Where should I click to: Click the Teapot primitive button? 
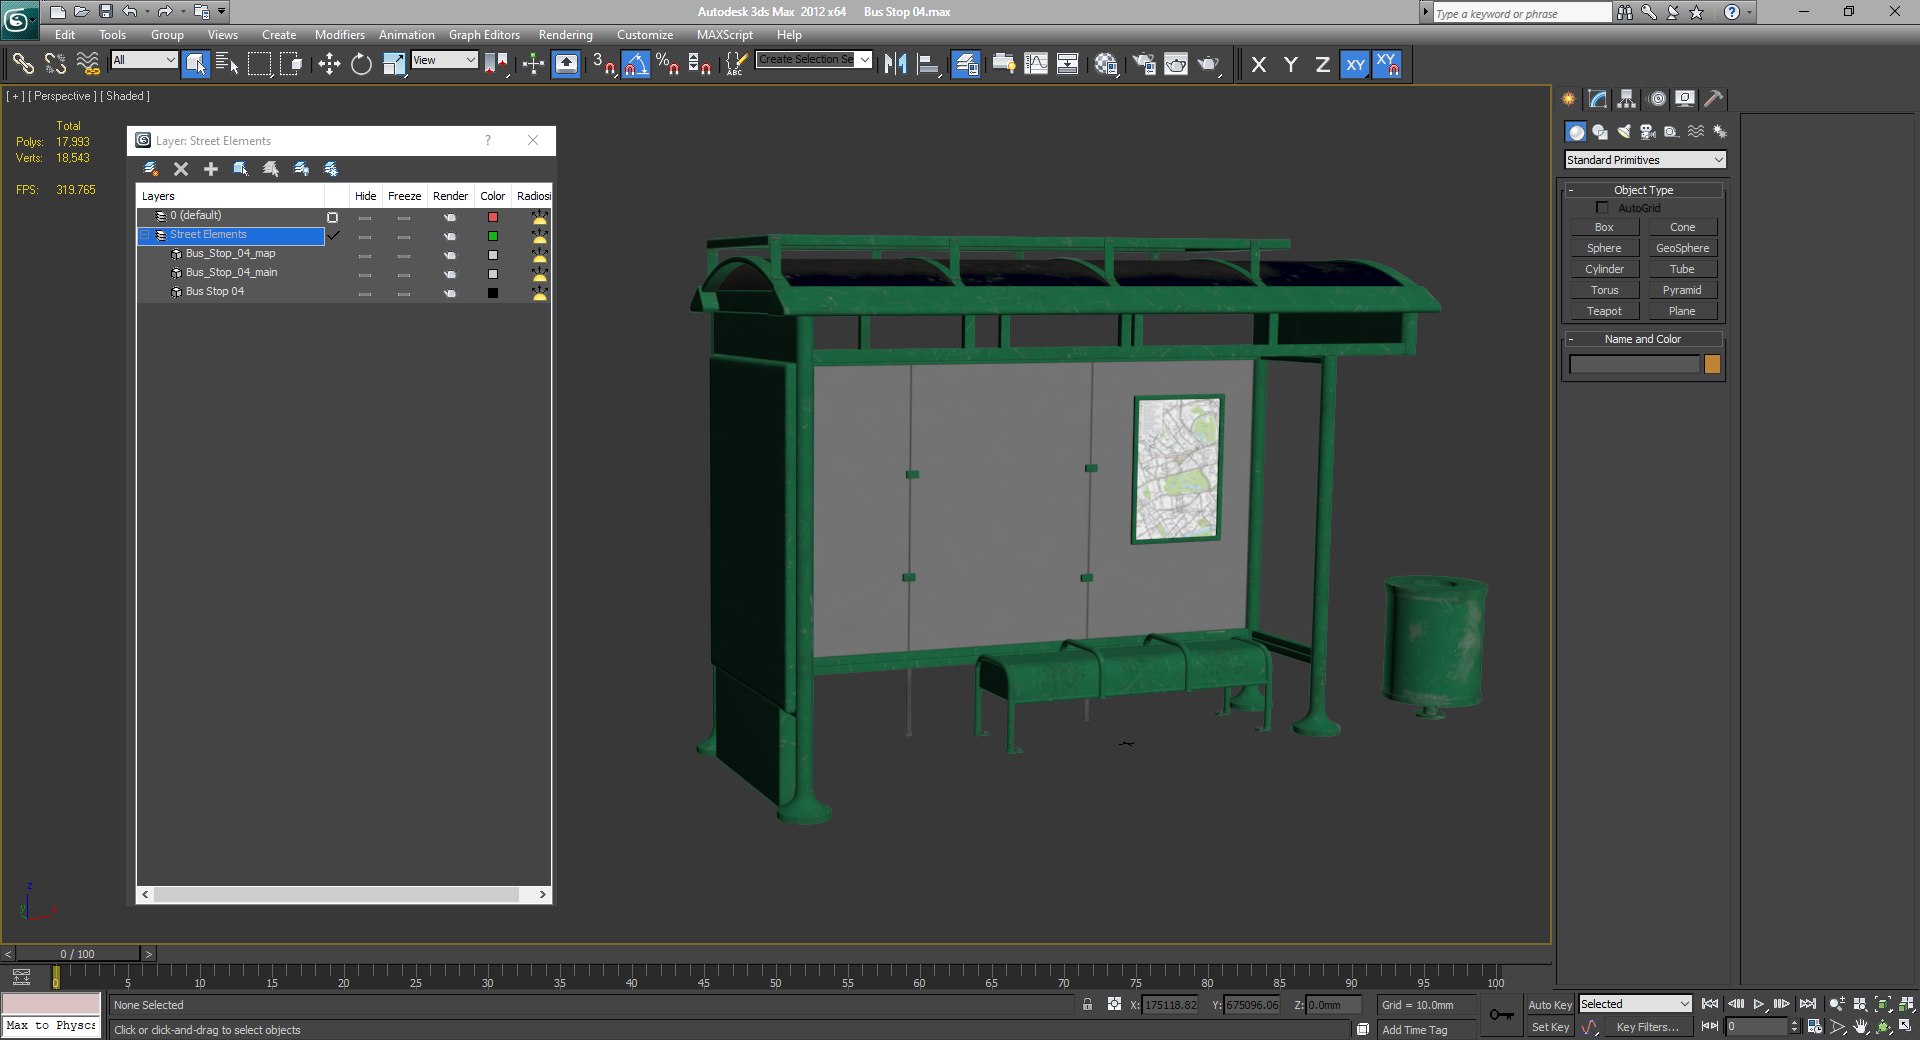click(x=1604, y=311)
